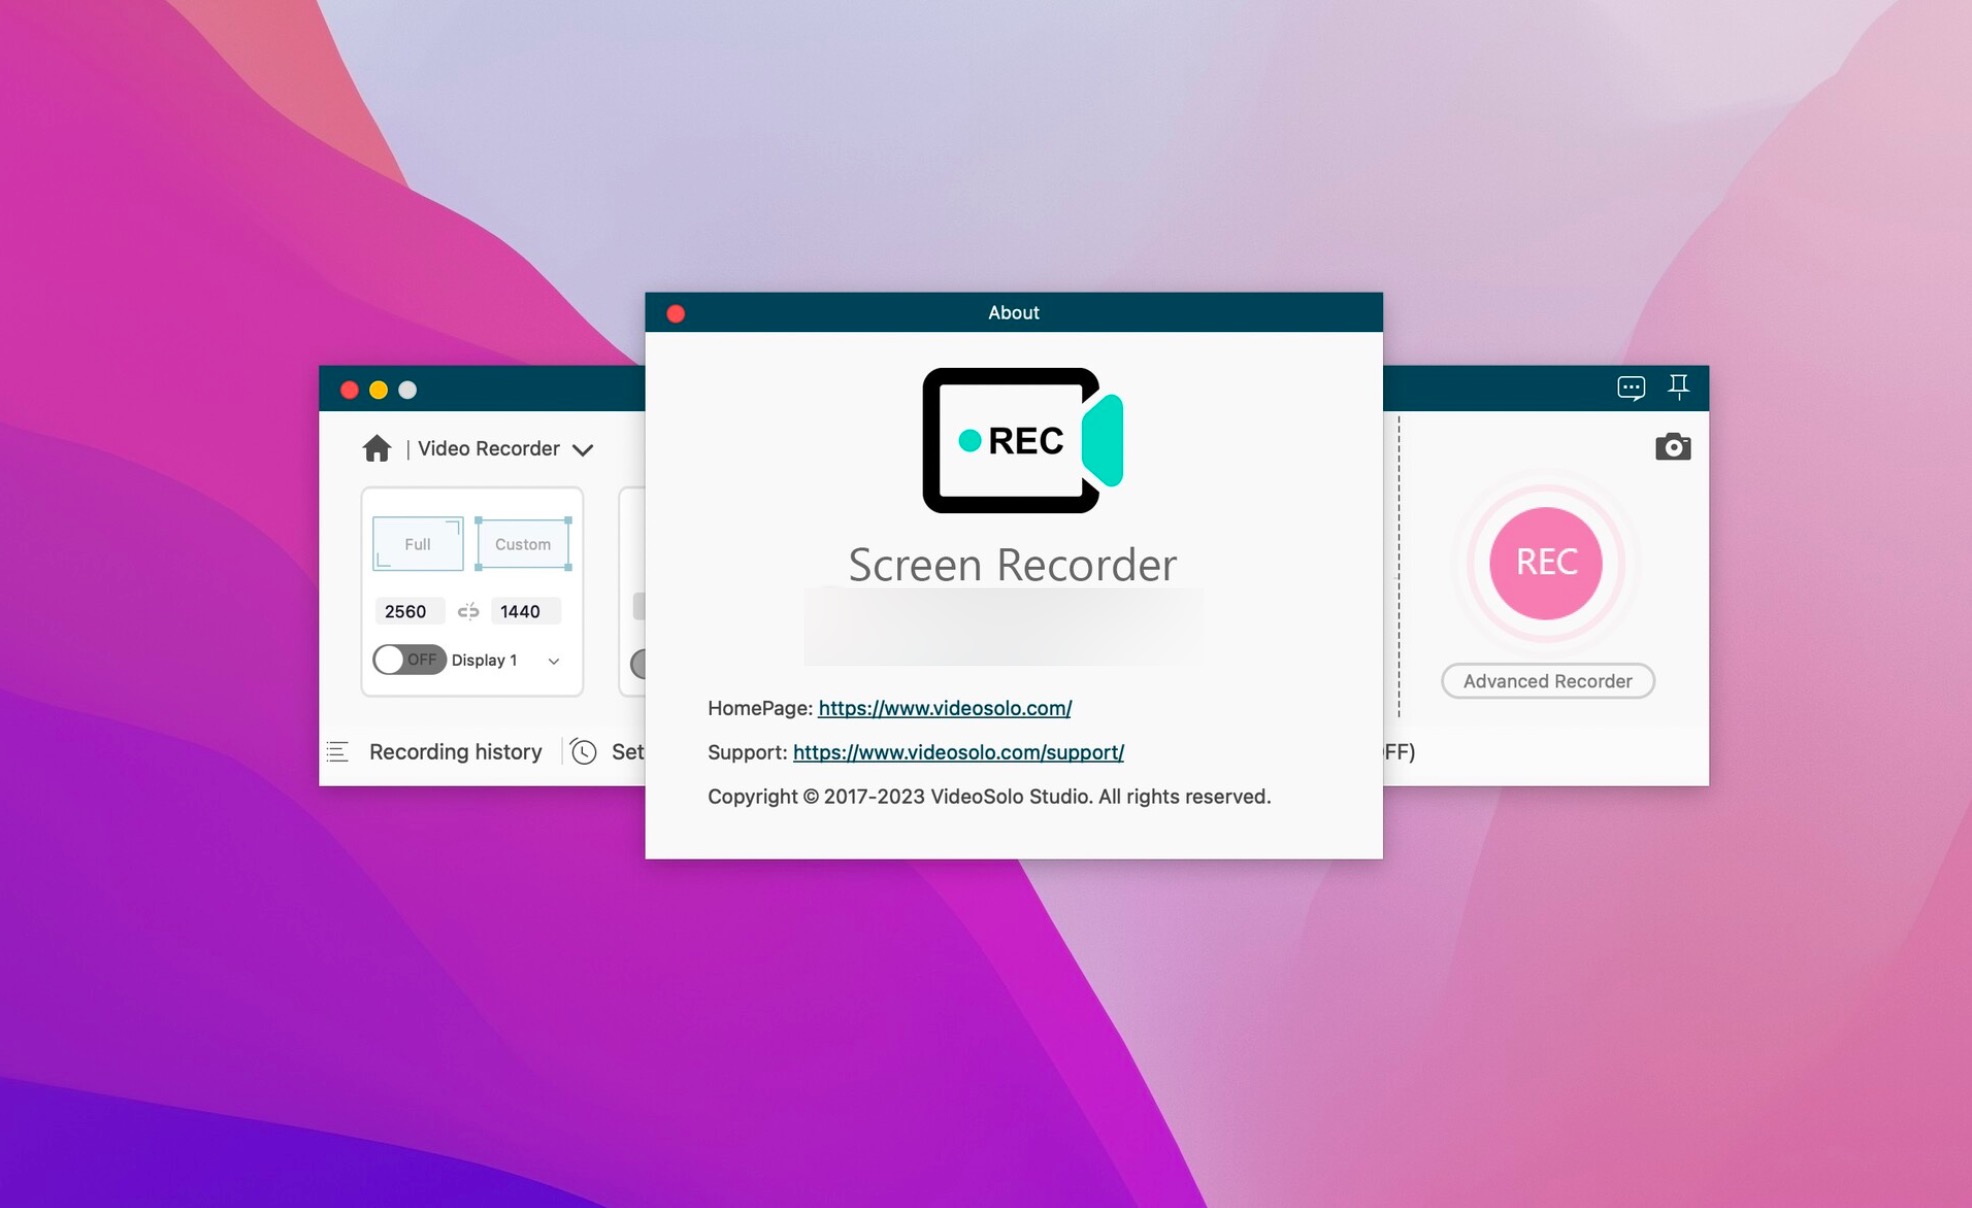
Task: Select Custom recording area
Action: click(x=523, y=544)
